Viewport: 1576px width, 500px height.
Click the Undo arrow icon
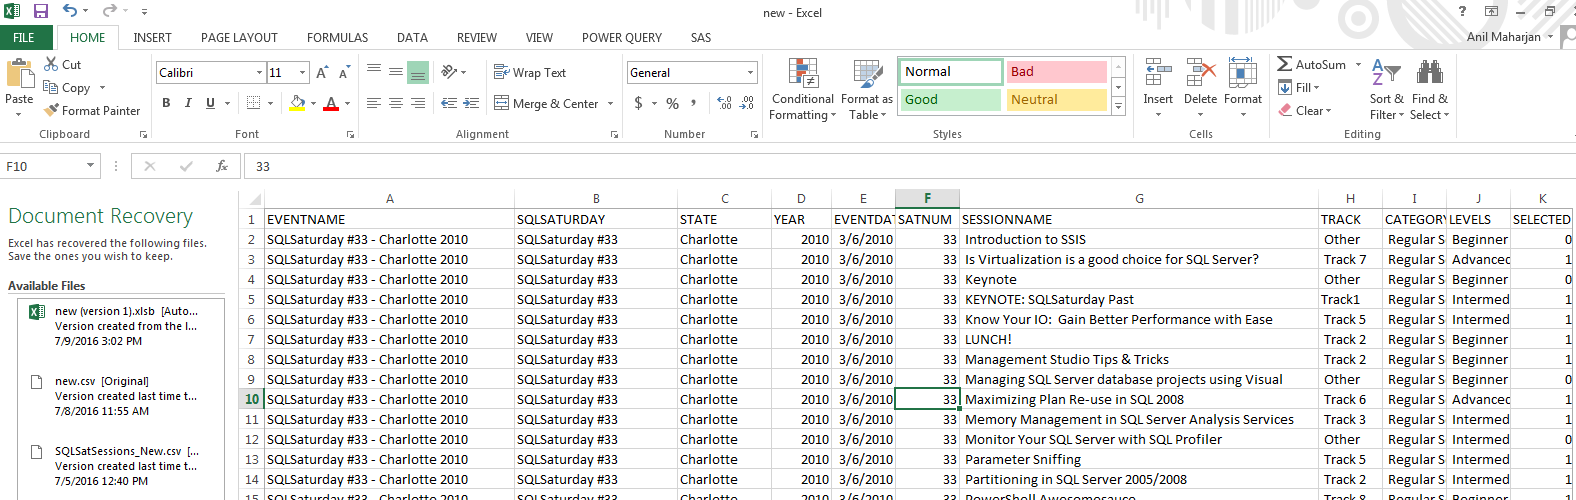click(x=70, y=11)
